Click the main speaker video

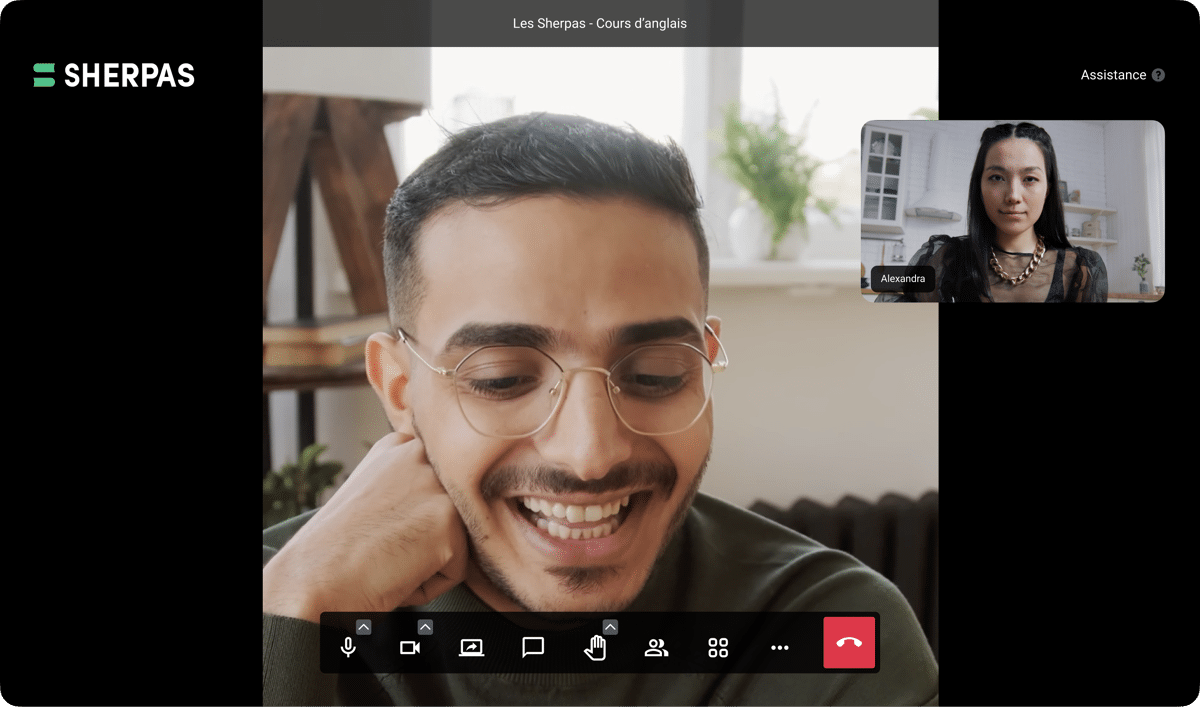[x=600, y=350]
